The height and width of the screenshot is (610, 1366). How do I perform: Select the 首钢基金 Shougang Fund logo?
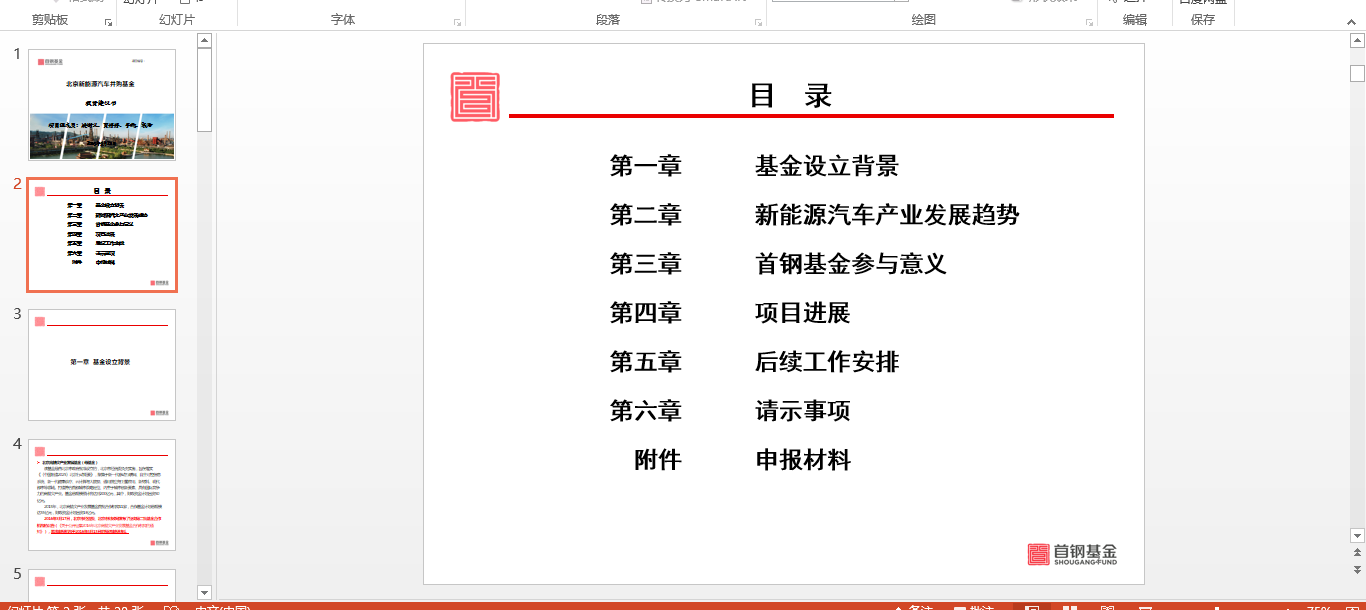pyautogui.click(x=1072, y=554)
